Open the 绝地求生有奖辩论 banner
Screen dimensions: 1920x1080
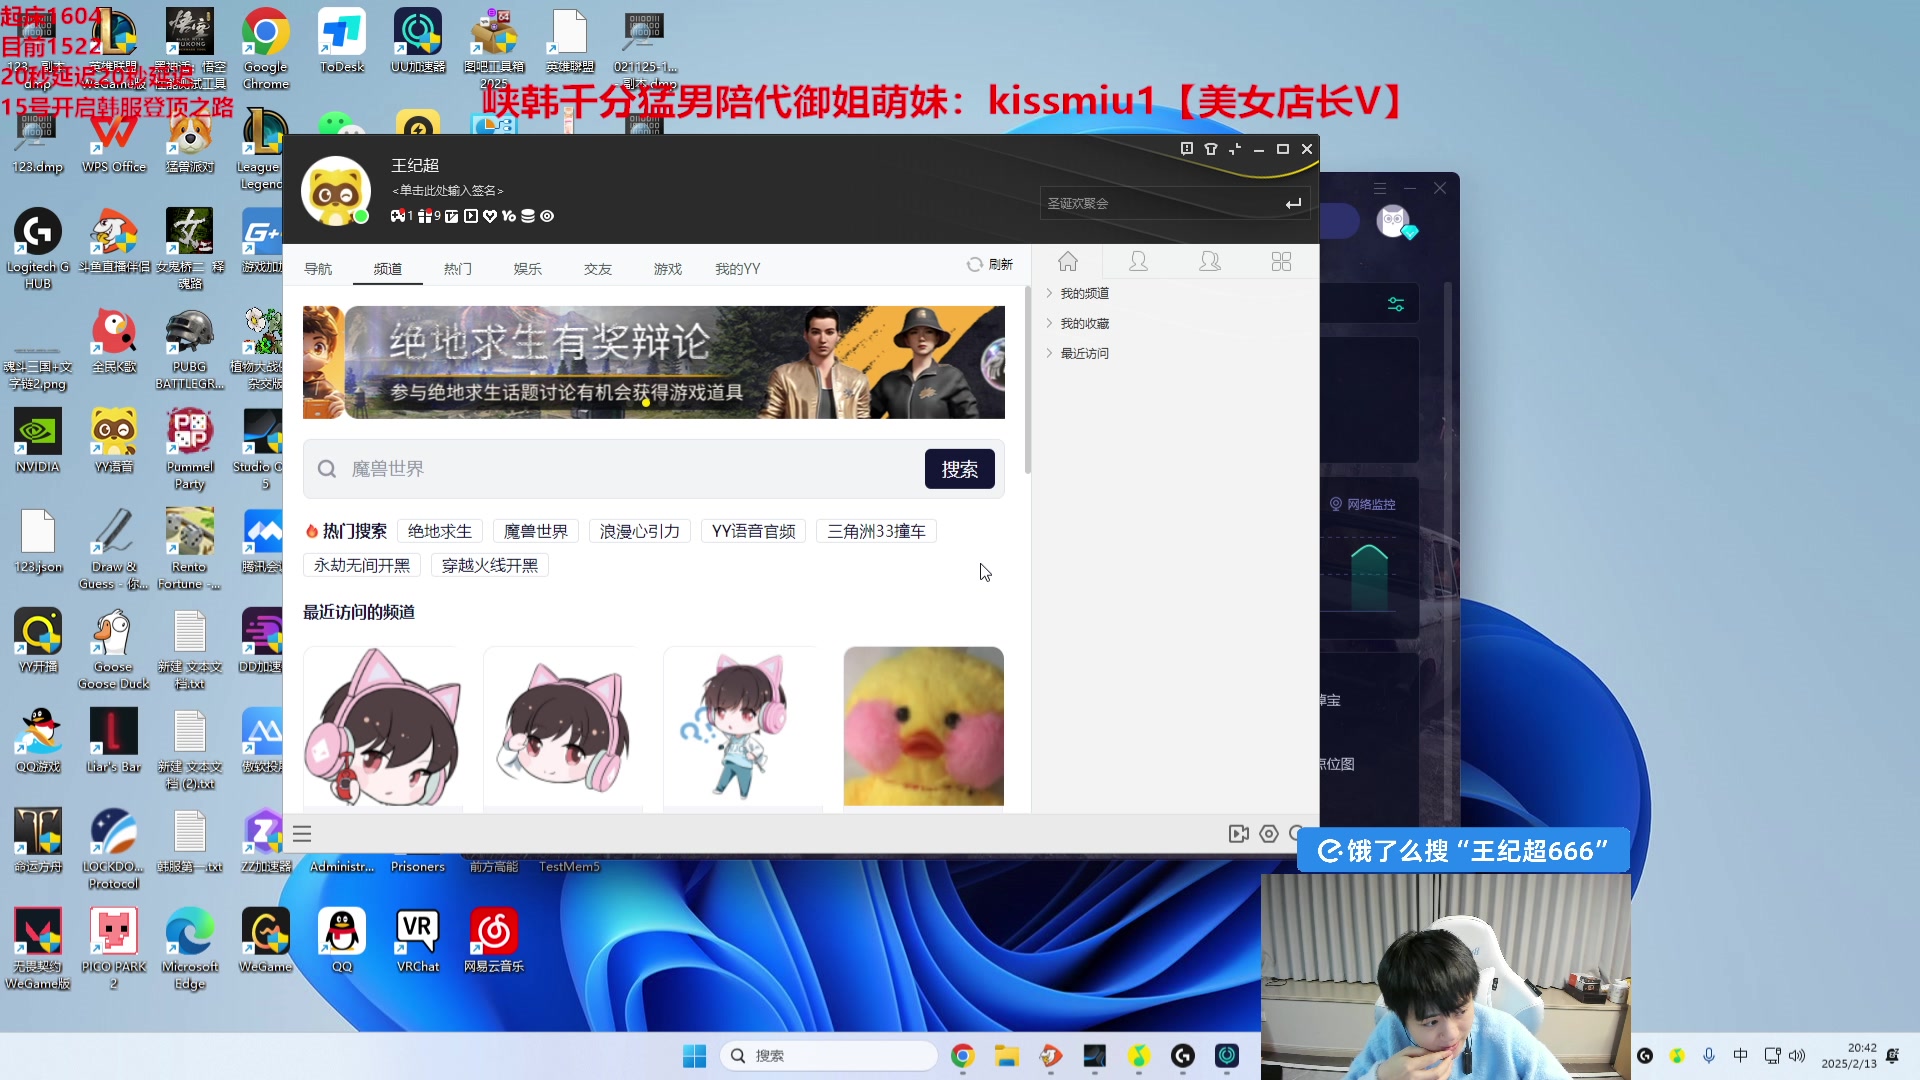654,362
